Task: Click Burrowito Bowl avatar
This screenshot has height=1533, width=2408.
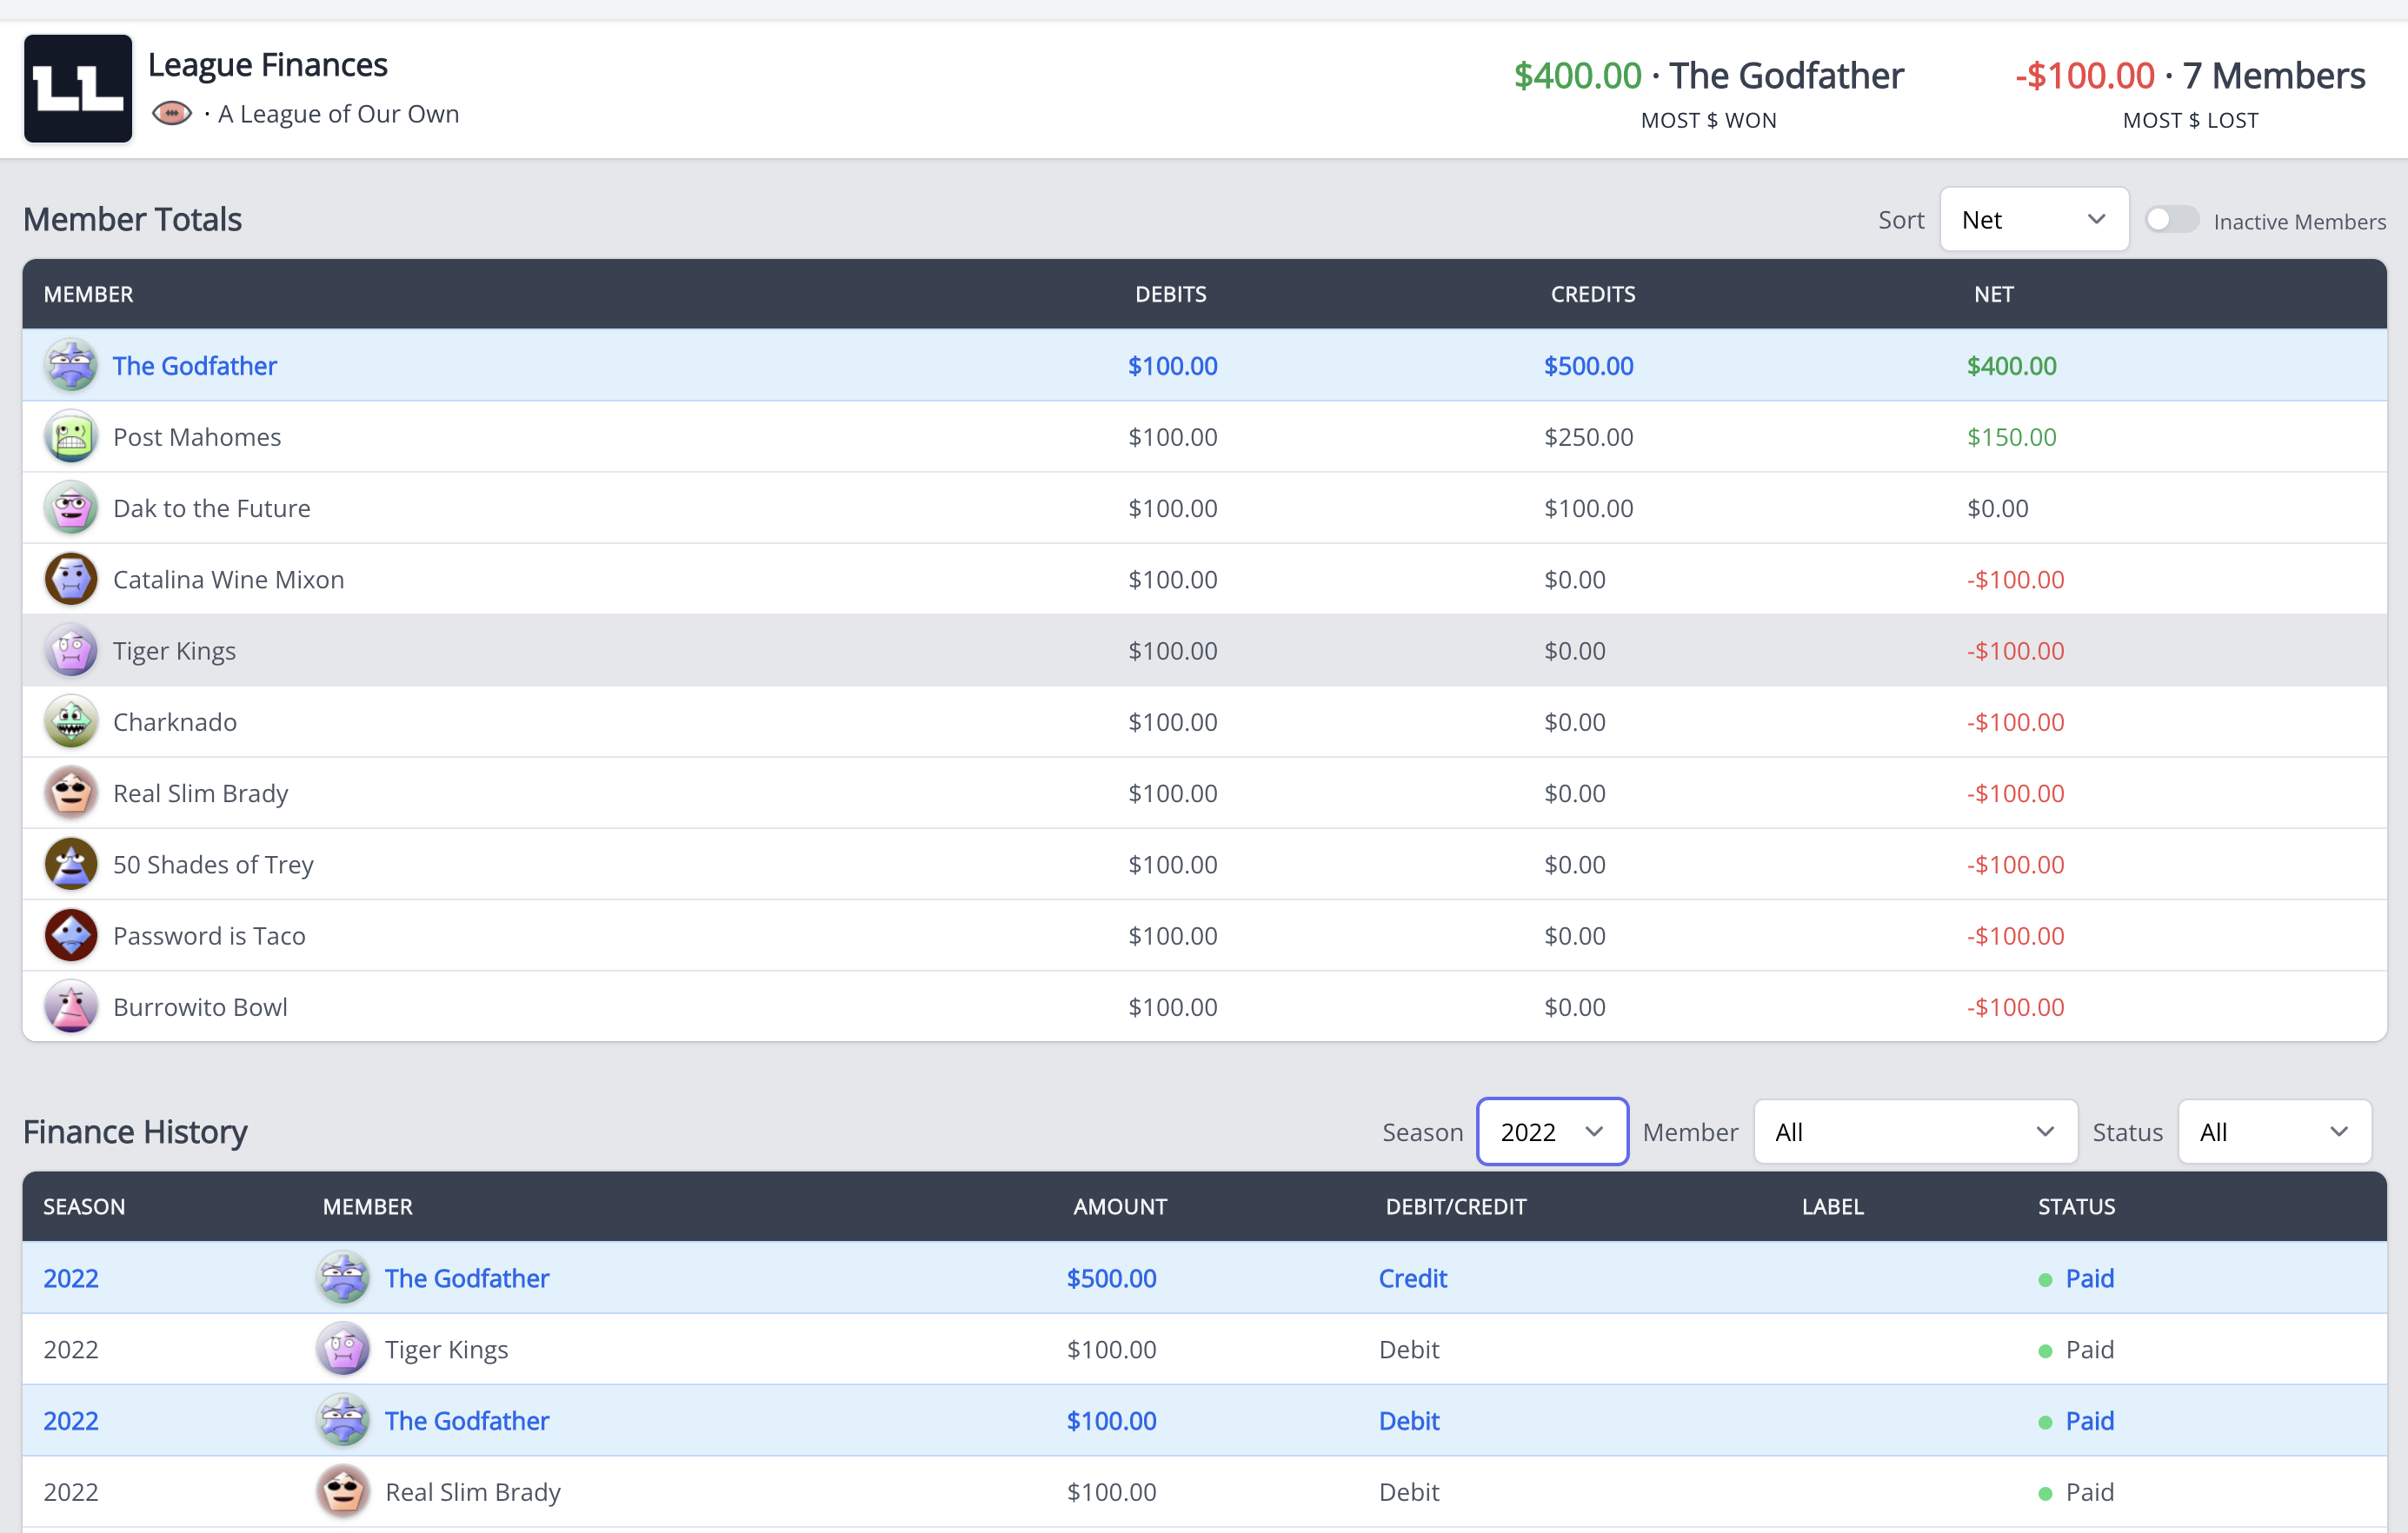Action: click(x=71, y=1007)
